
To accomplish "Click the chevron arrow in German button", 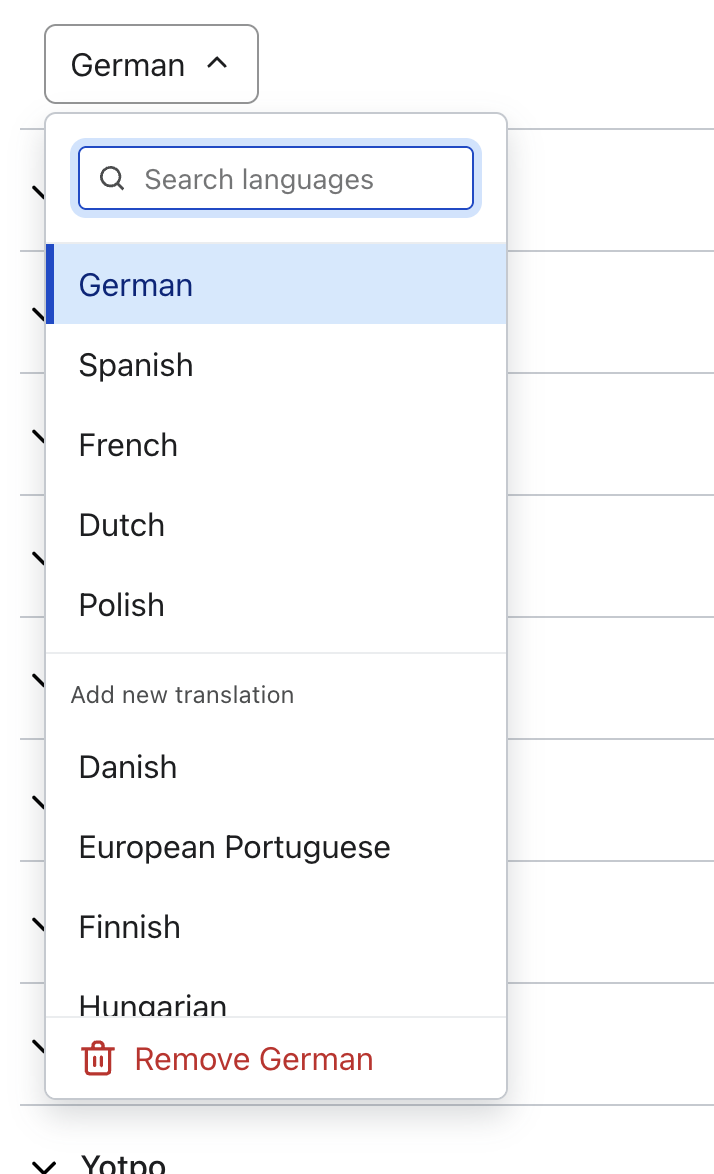I will tap(217, 63).
